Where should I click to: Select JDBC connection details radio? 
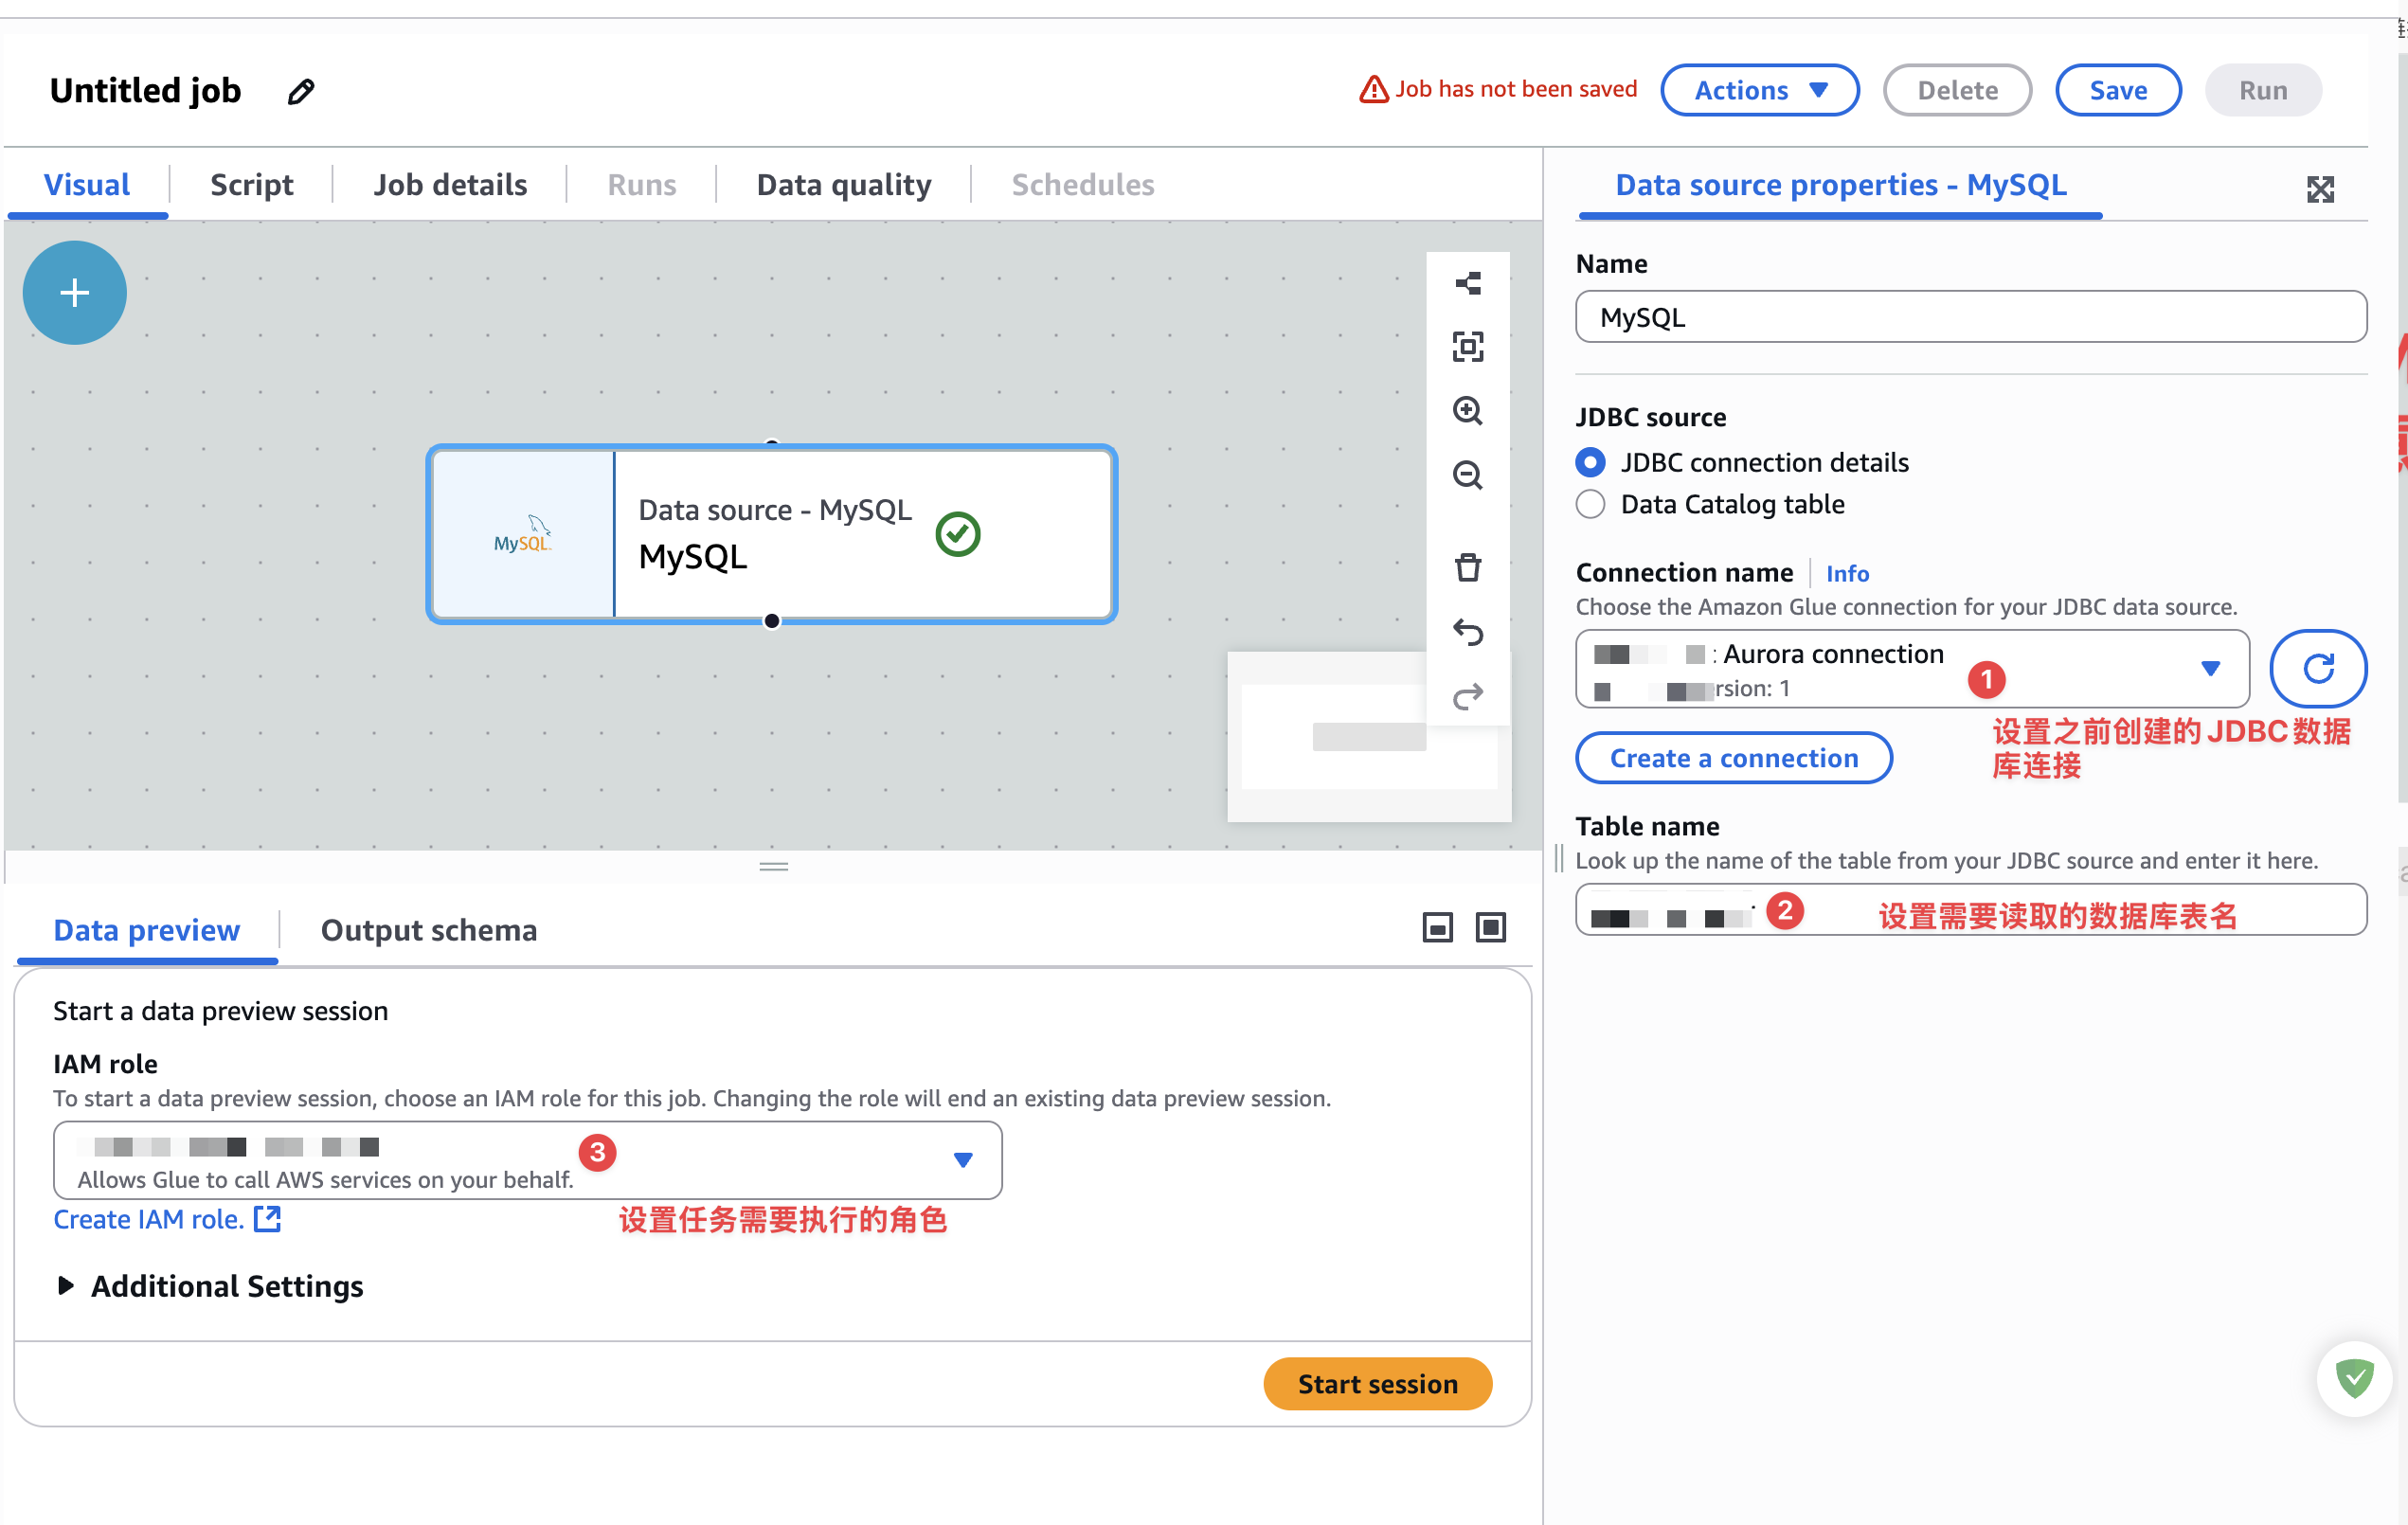[1590, 462]
